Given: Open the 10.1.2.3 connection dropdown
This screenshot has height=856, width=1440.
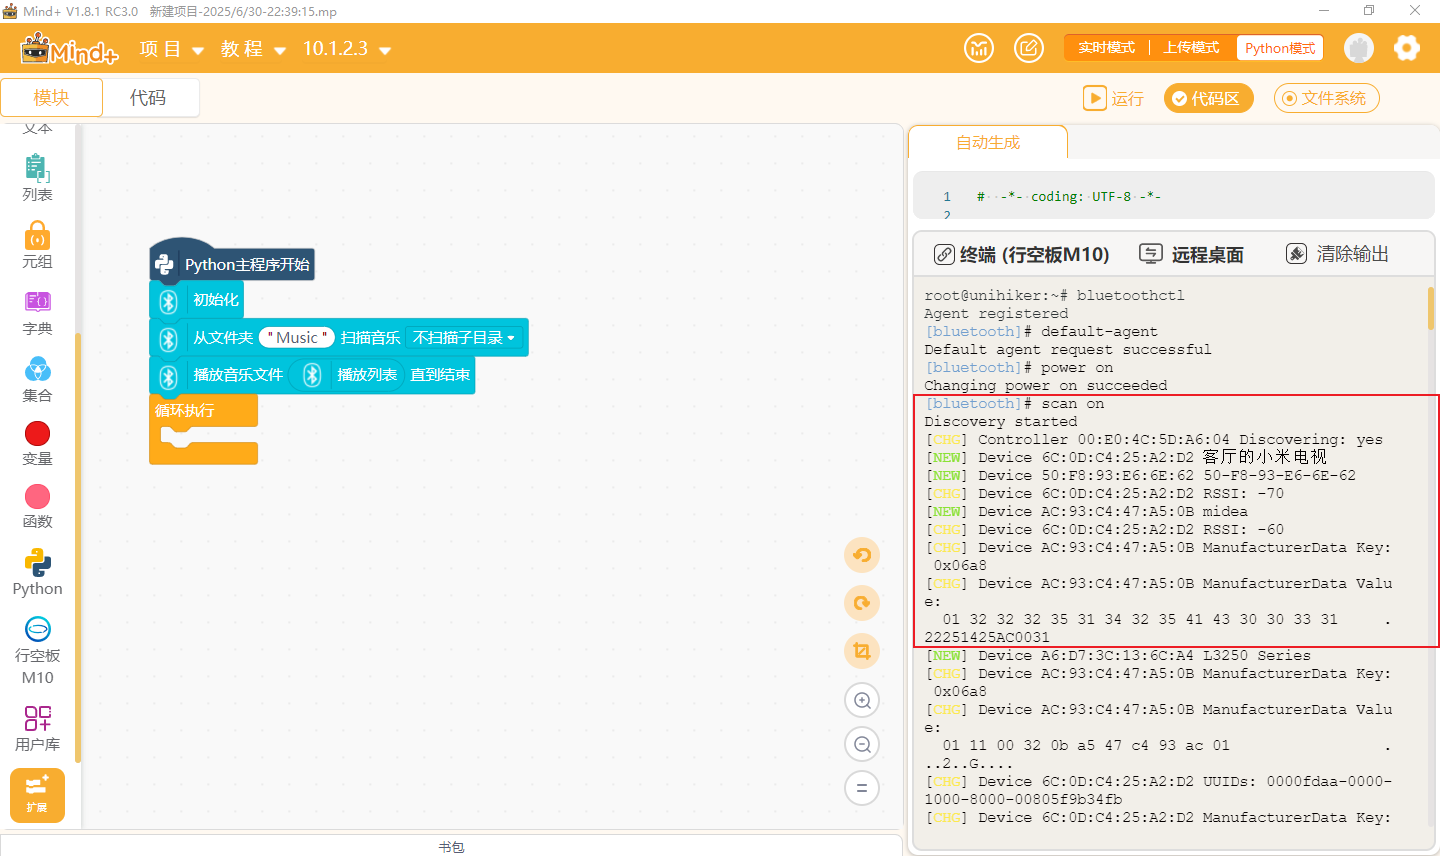Looking at the screenshot, I should [346, 49].
